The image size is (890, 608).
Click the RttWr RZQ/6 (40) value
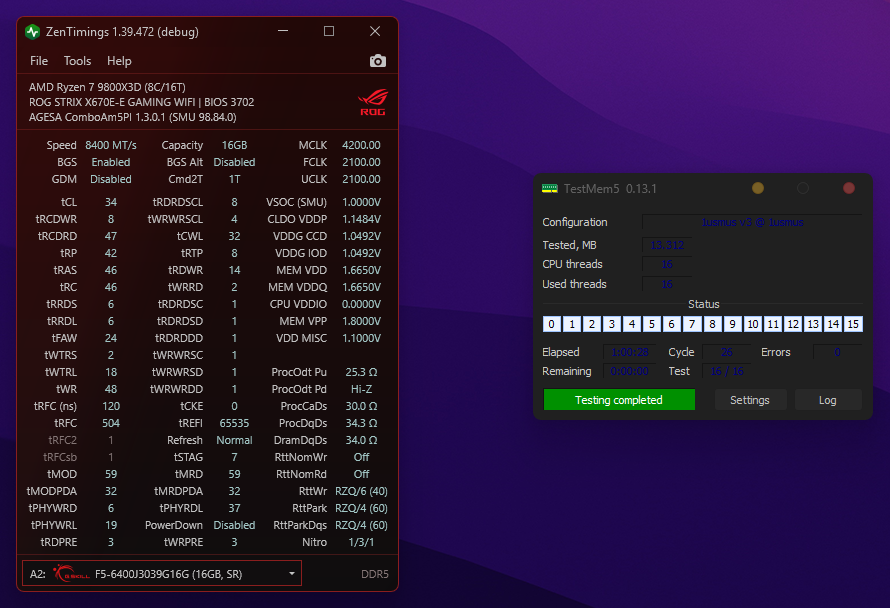pos(361,491)
